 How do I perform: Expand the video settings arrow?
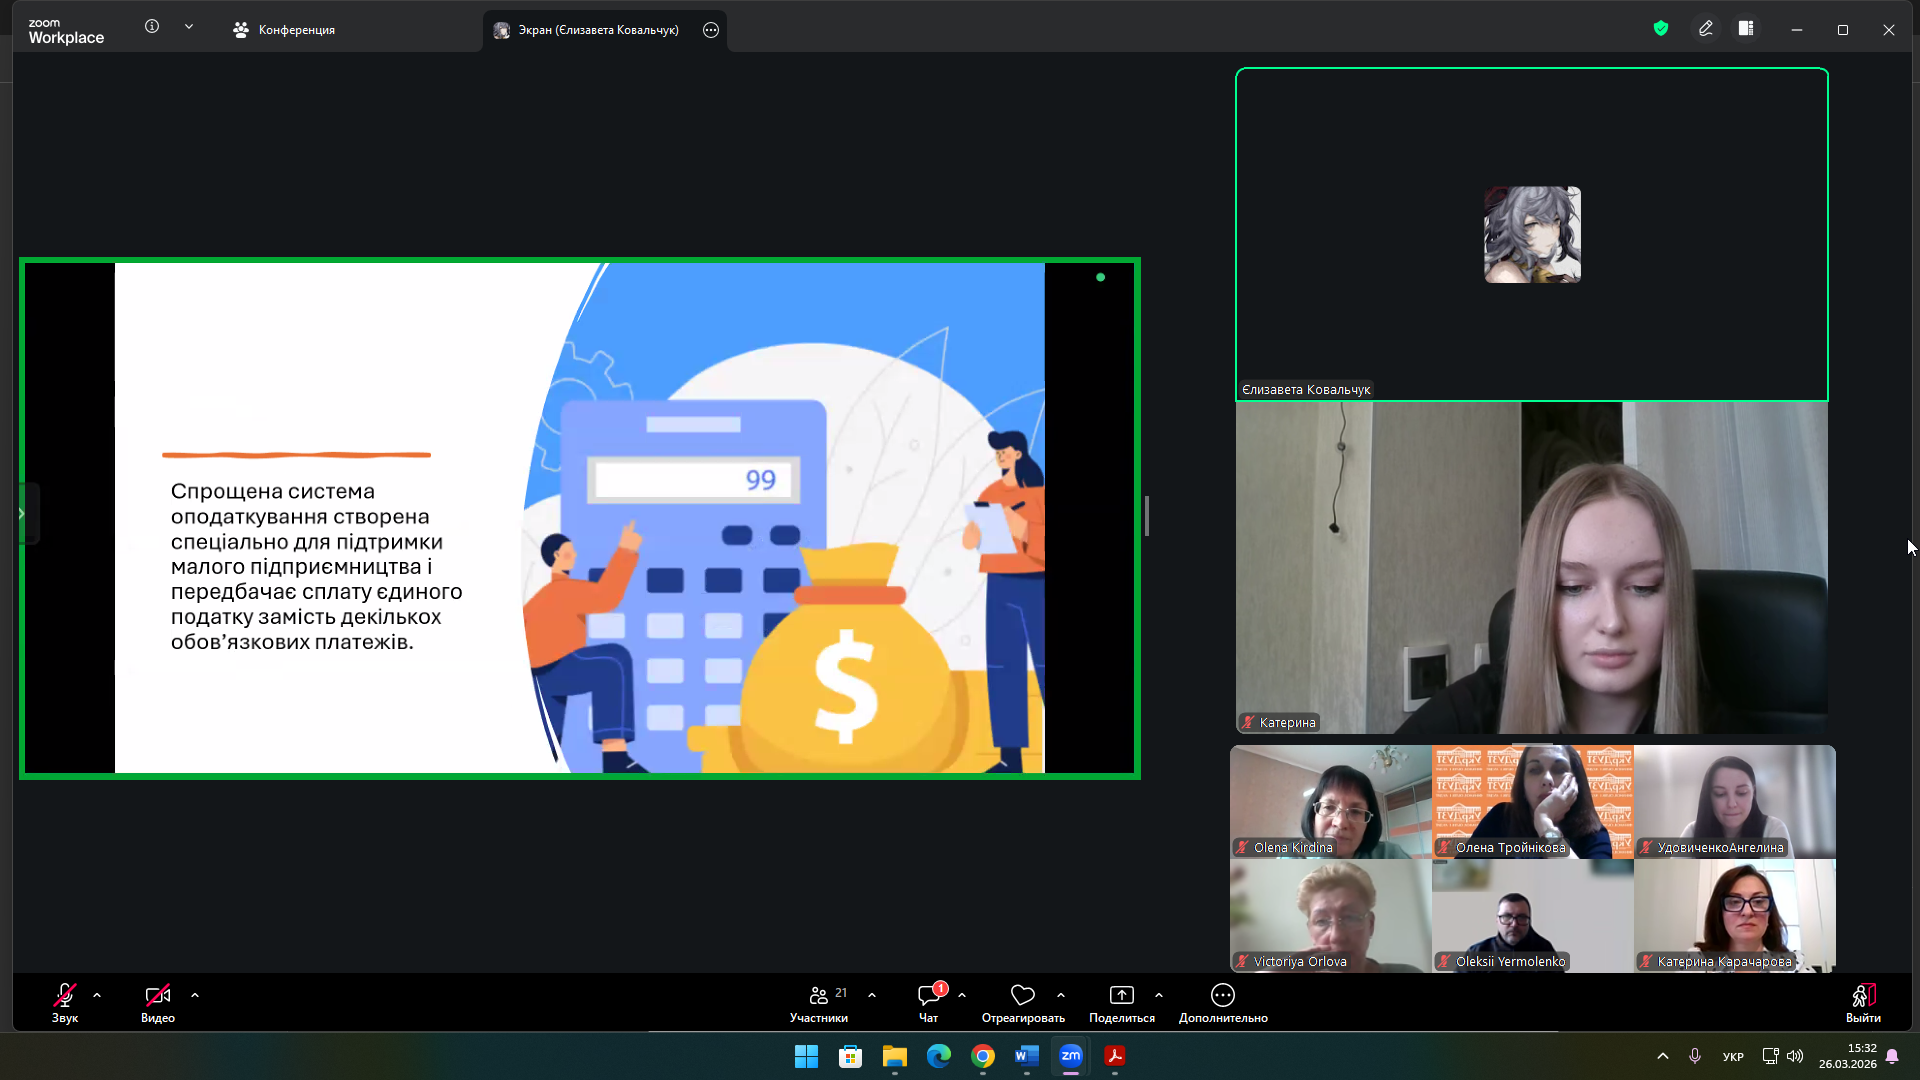coord(195,996)
